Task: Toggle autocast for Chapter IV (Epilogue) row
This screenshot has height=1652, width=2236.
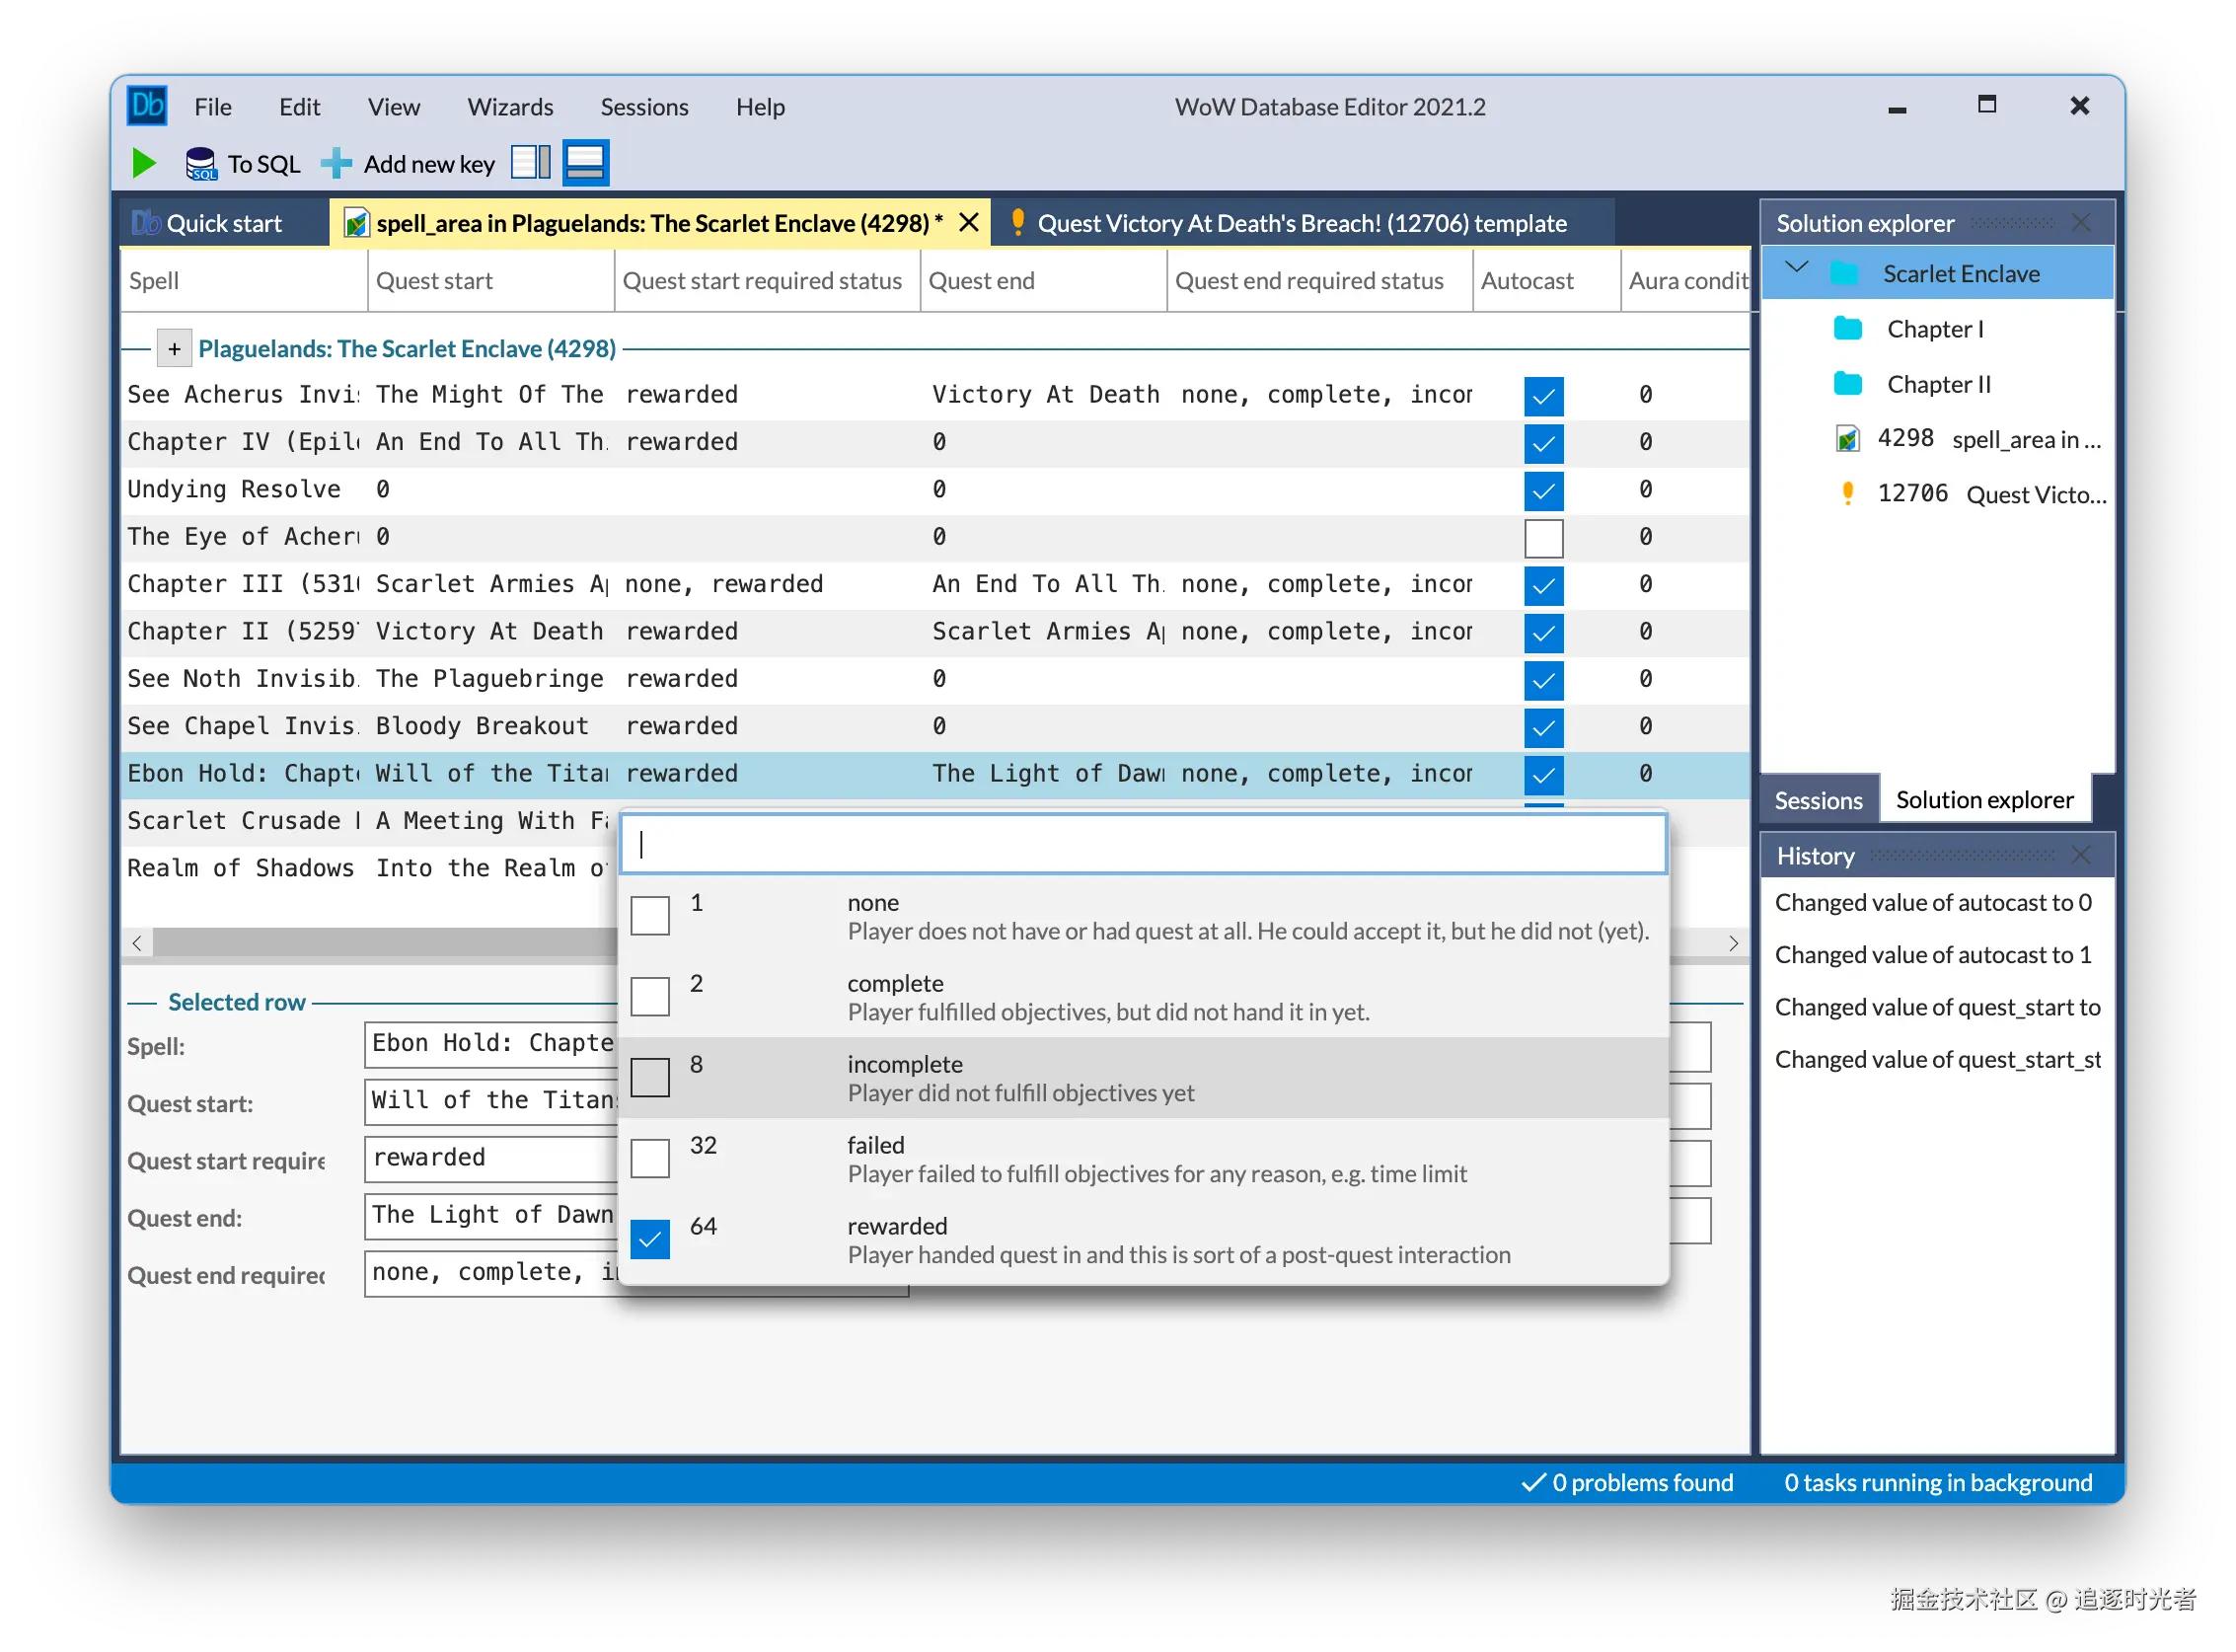Action: (x=1544, y=442)
